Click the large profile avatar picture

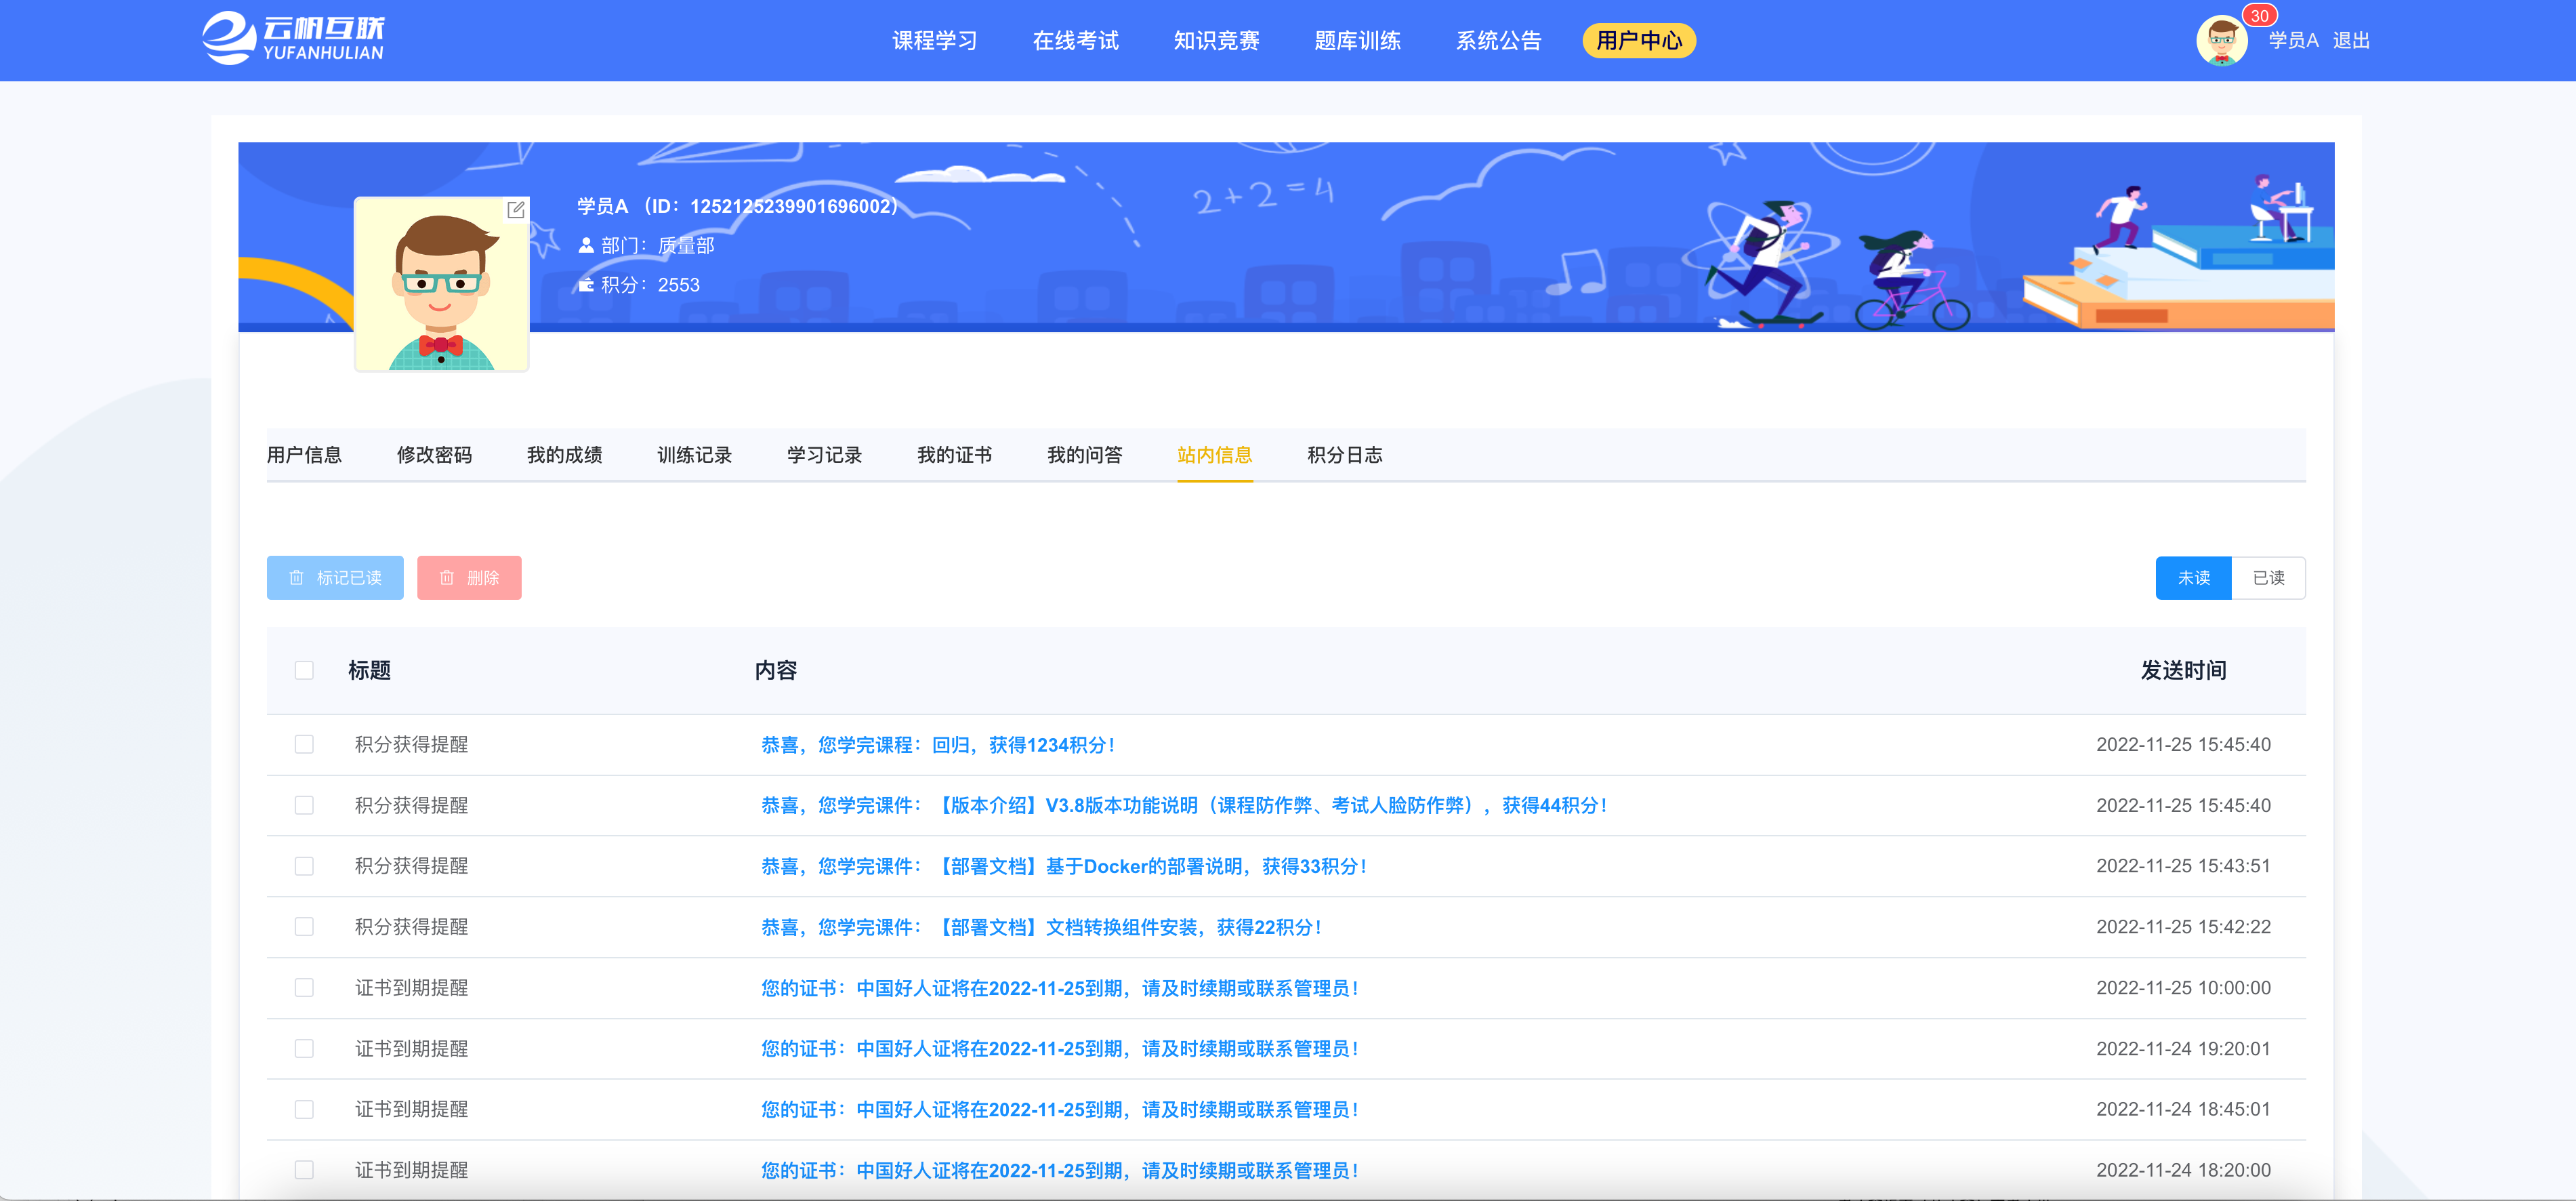tap(441, 284)
